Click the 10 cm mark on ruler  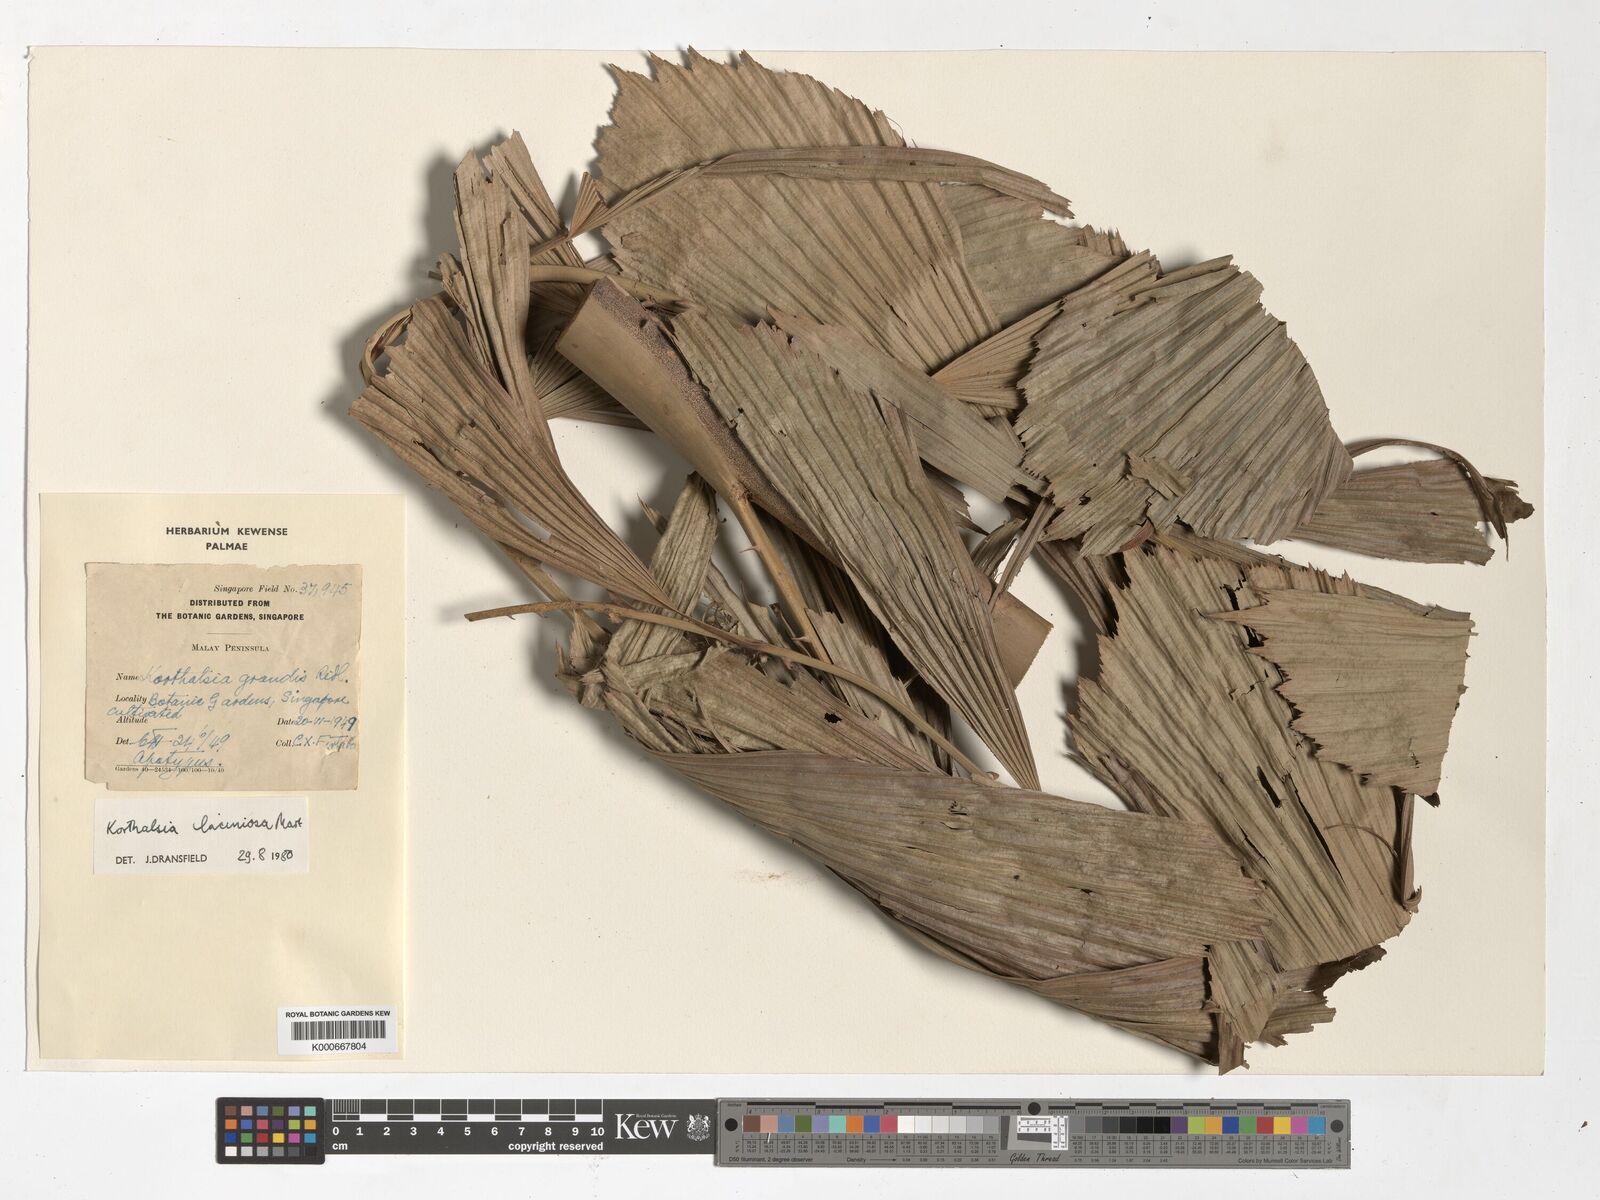pos(597,1131)
